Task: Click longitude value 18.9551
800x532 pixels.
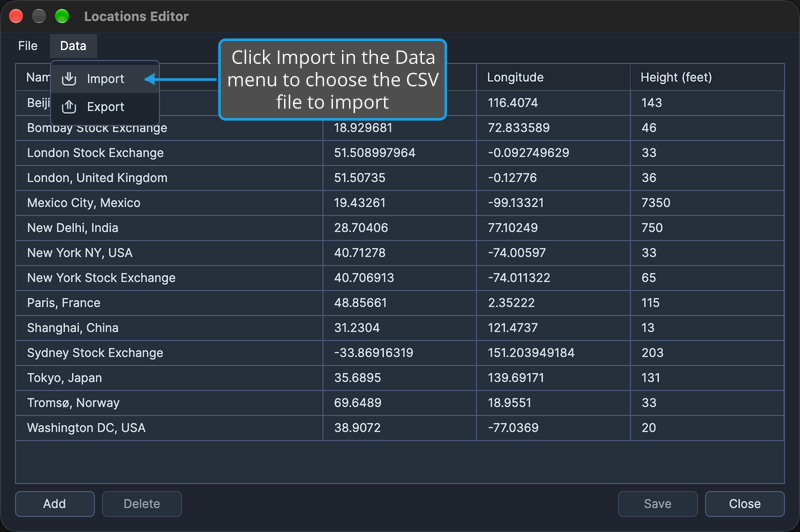Action: (x=510, y=403)
